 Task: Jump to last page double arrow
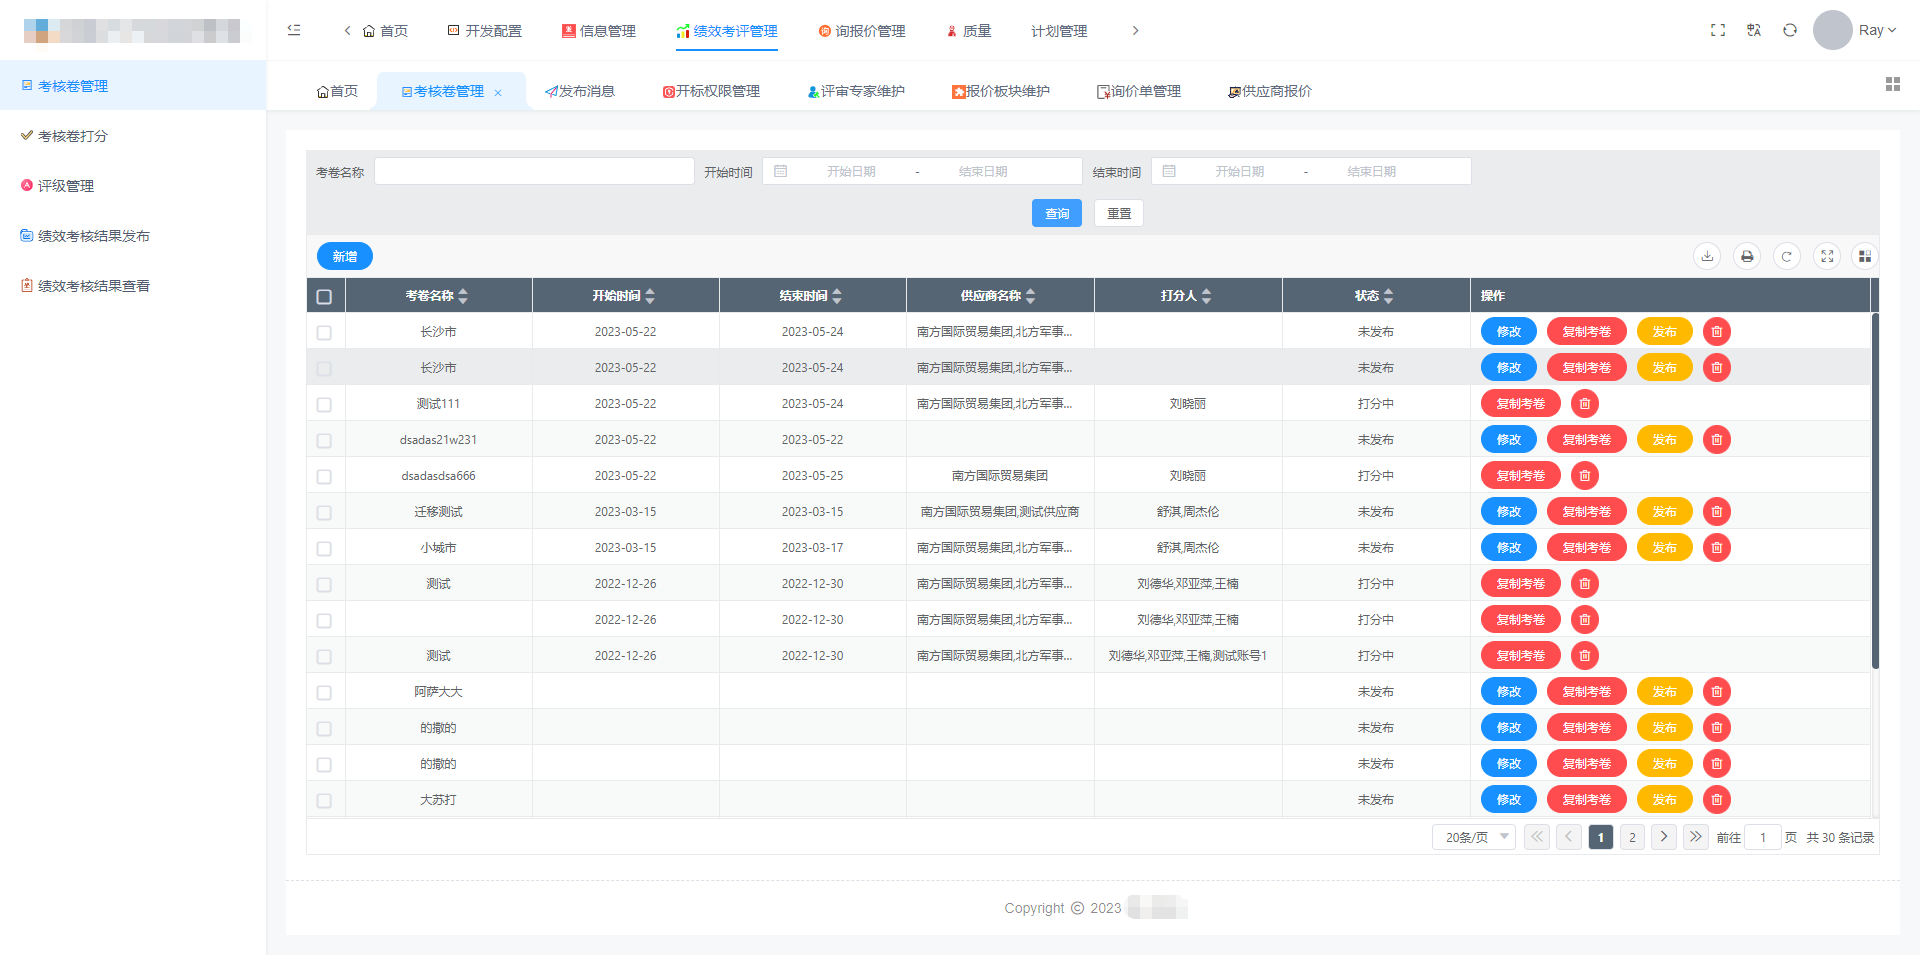tap(1696, 837)
